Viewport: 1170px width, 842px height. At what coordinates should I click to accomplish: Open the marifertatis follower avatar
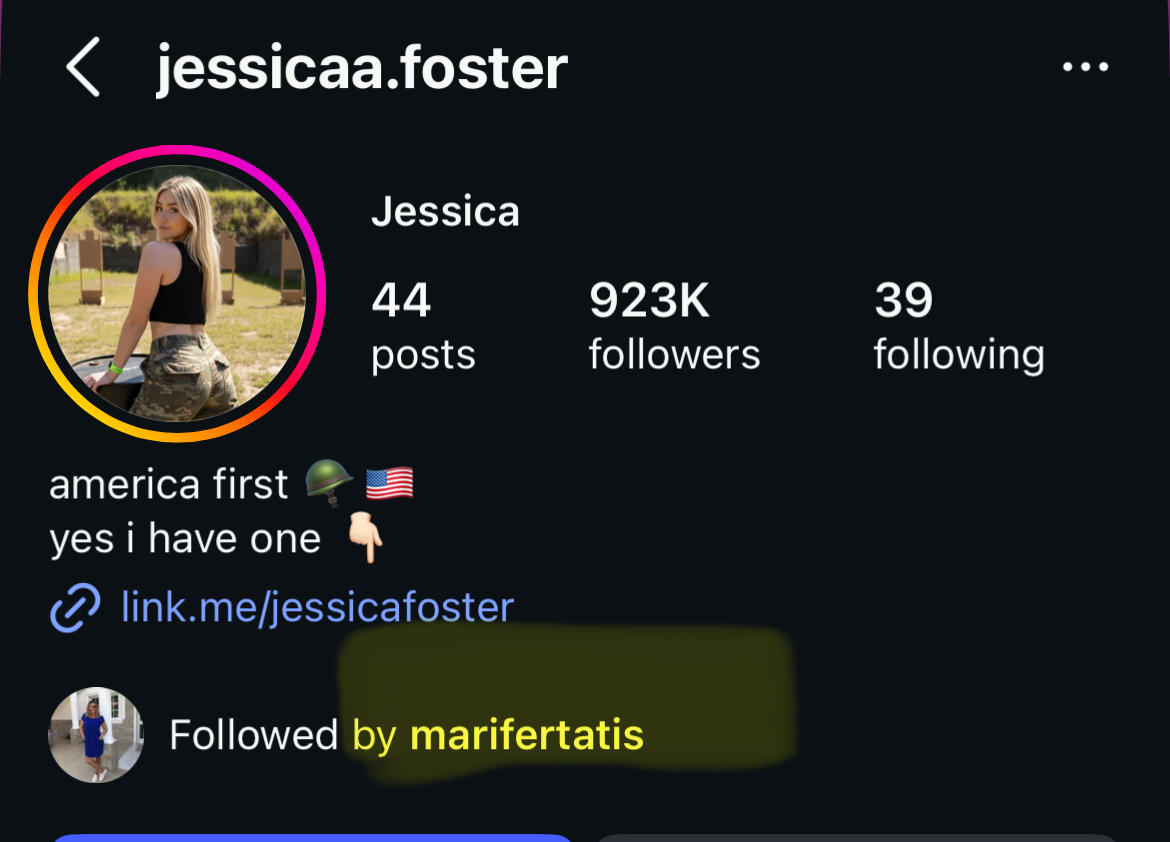click(96, 735)
